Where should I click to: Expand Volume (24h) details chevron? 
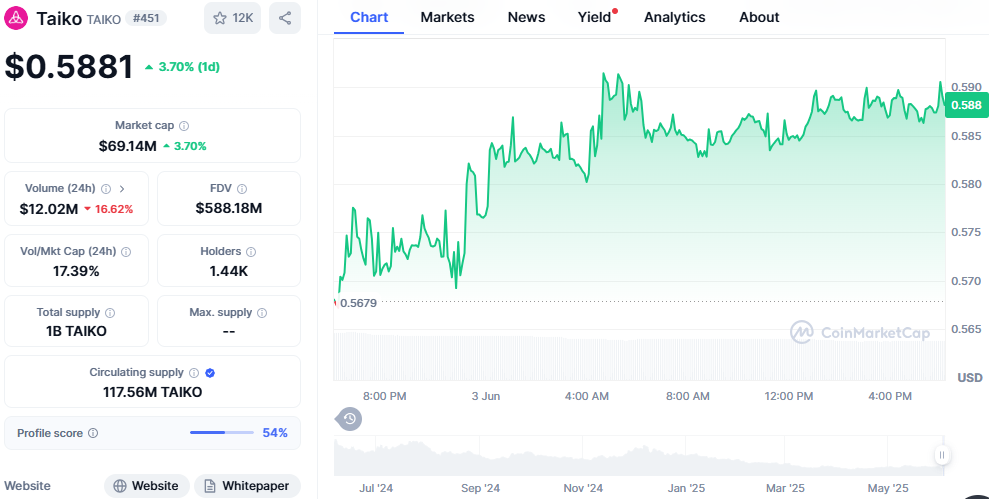pyautogui.click(x=122, y=189)
